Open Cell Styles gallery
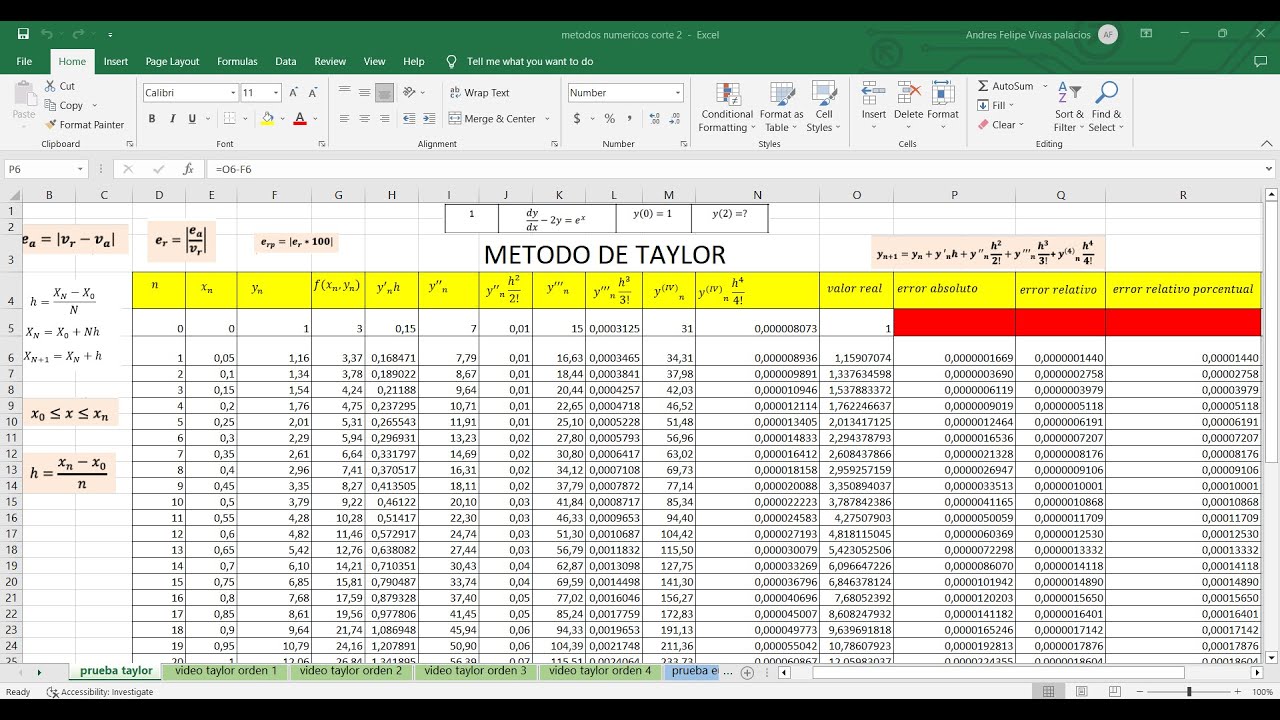Viewport: 1280px width, 720px height. click(x=823, y=106)
